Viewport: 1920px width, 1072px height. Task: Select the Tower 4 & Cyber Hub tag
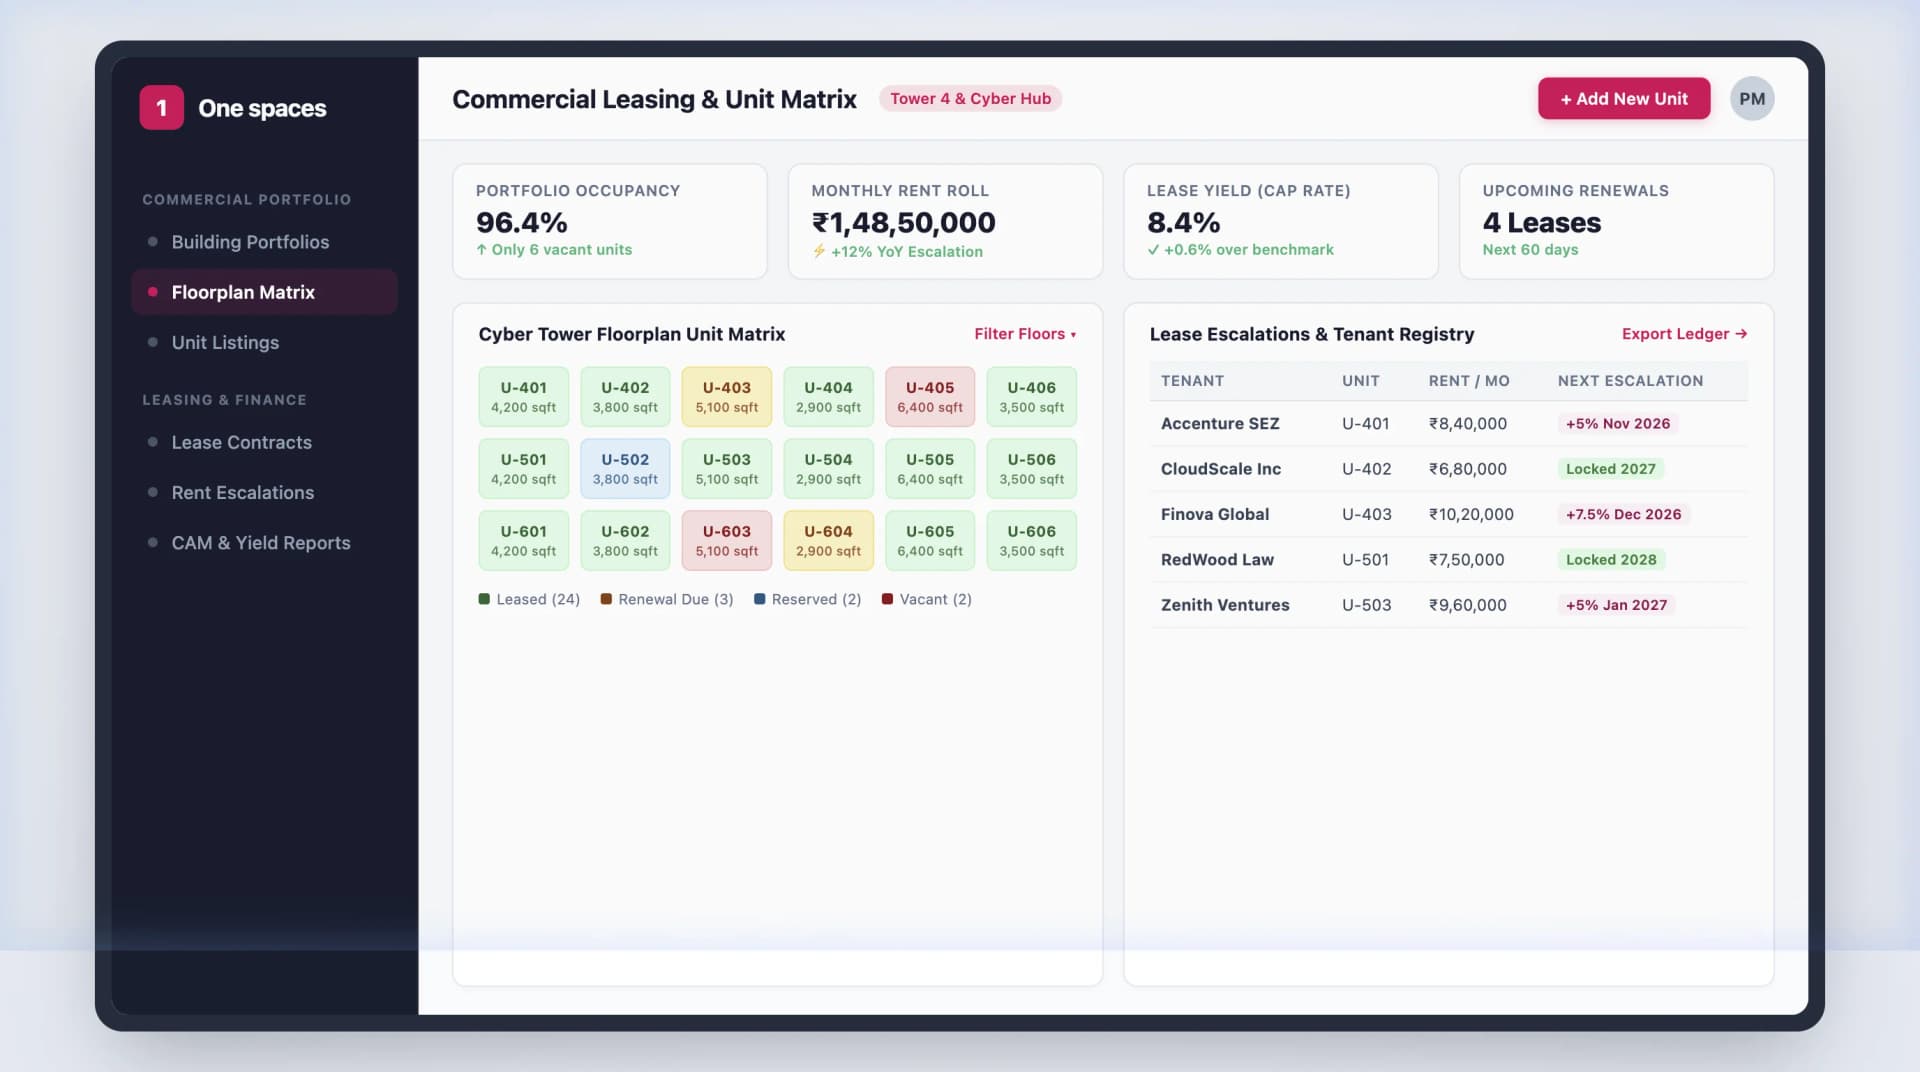click(x=970, y=99)
